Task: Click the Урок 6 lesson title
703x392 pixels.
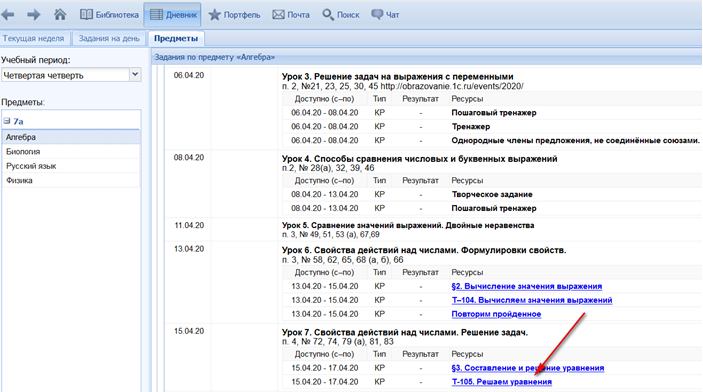Action: pos(424,250)
